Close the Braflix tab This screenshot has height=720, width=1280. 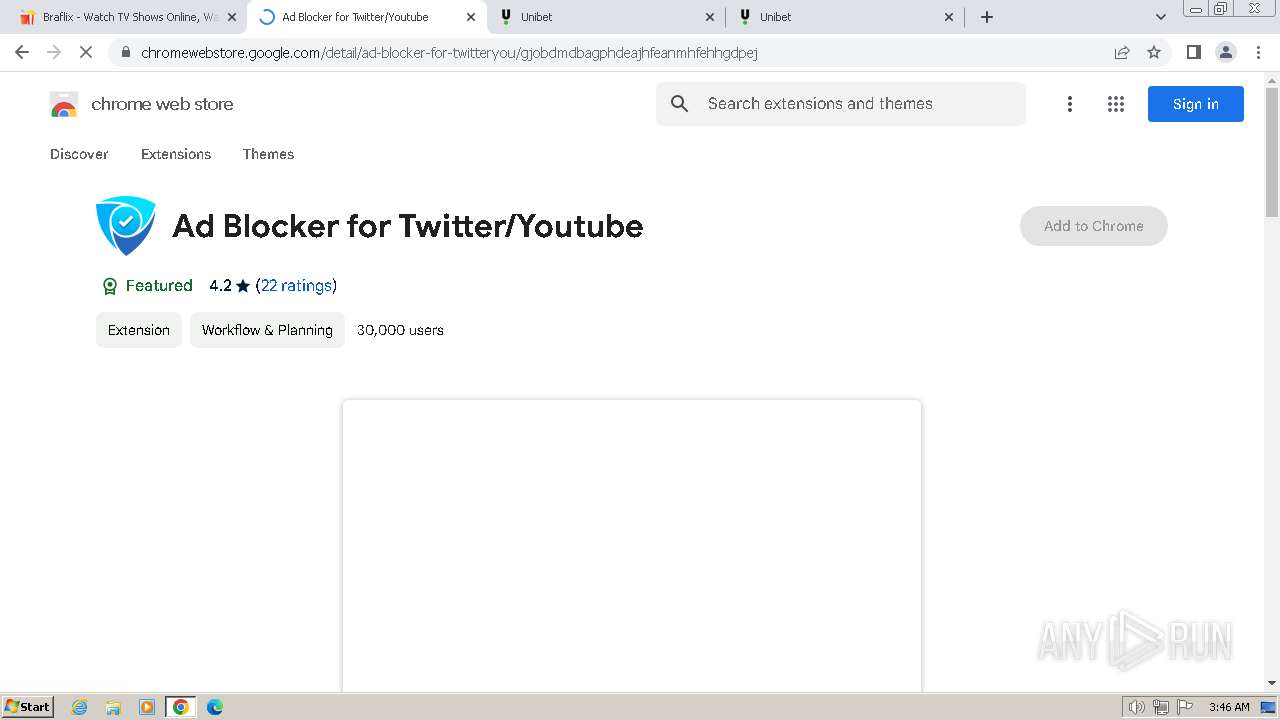[x=232, y=17]
